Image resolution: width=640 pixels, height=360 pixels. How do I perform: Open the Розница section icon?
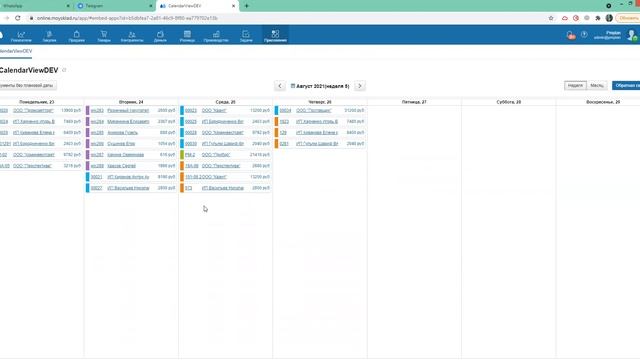point(187,36)
